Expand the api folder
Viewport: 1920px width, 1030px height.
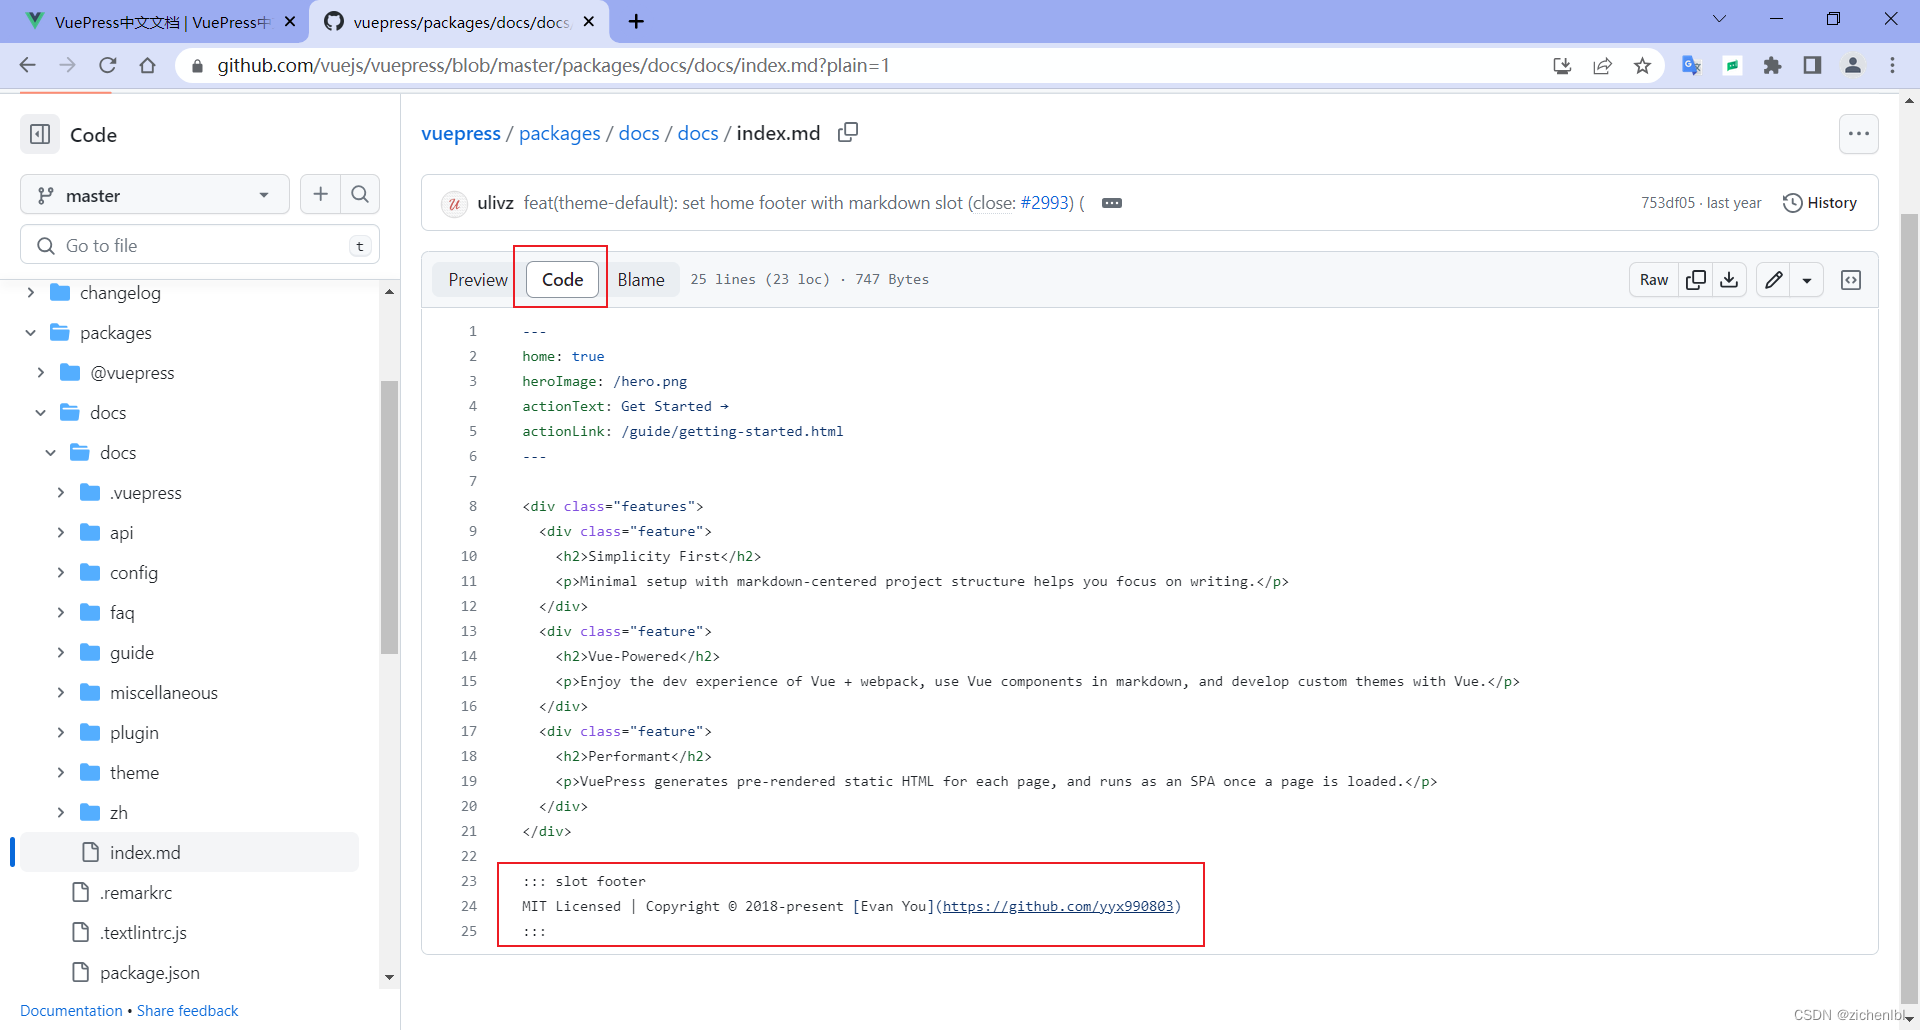click(x=60, y=532)
